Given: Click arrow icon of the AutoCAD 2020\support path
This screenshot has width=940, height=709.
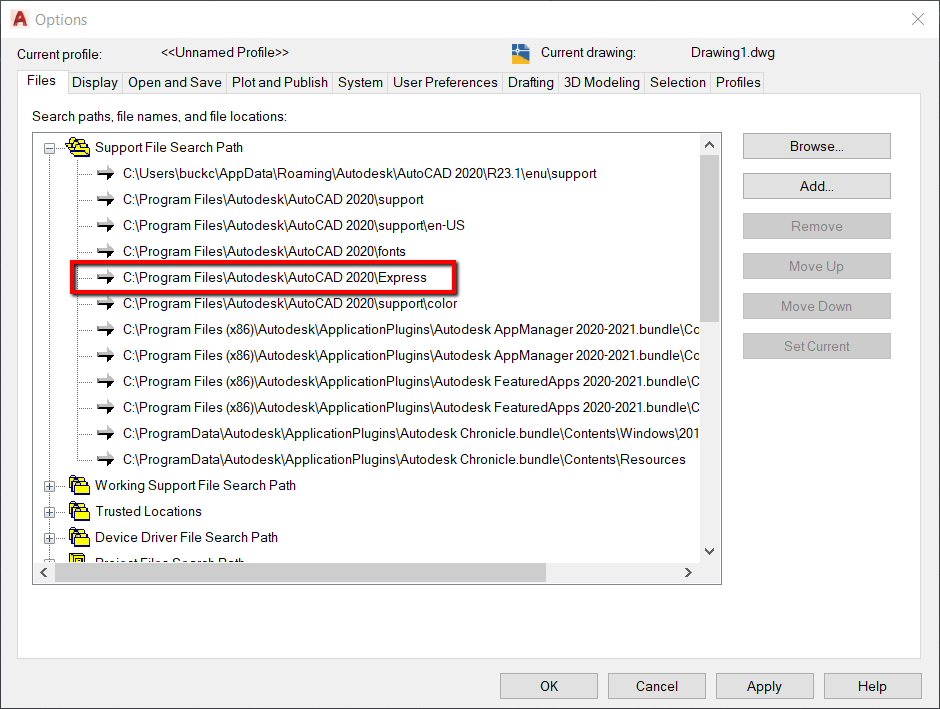Looking at the screenshot, I should pos(106,199).
